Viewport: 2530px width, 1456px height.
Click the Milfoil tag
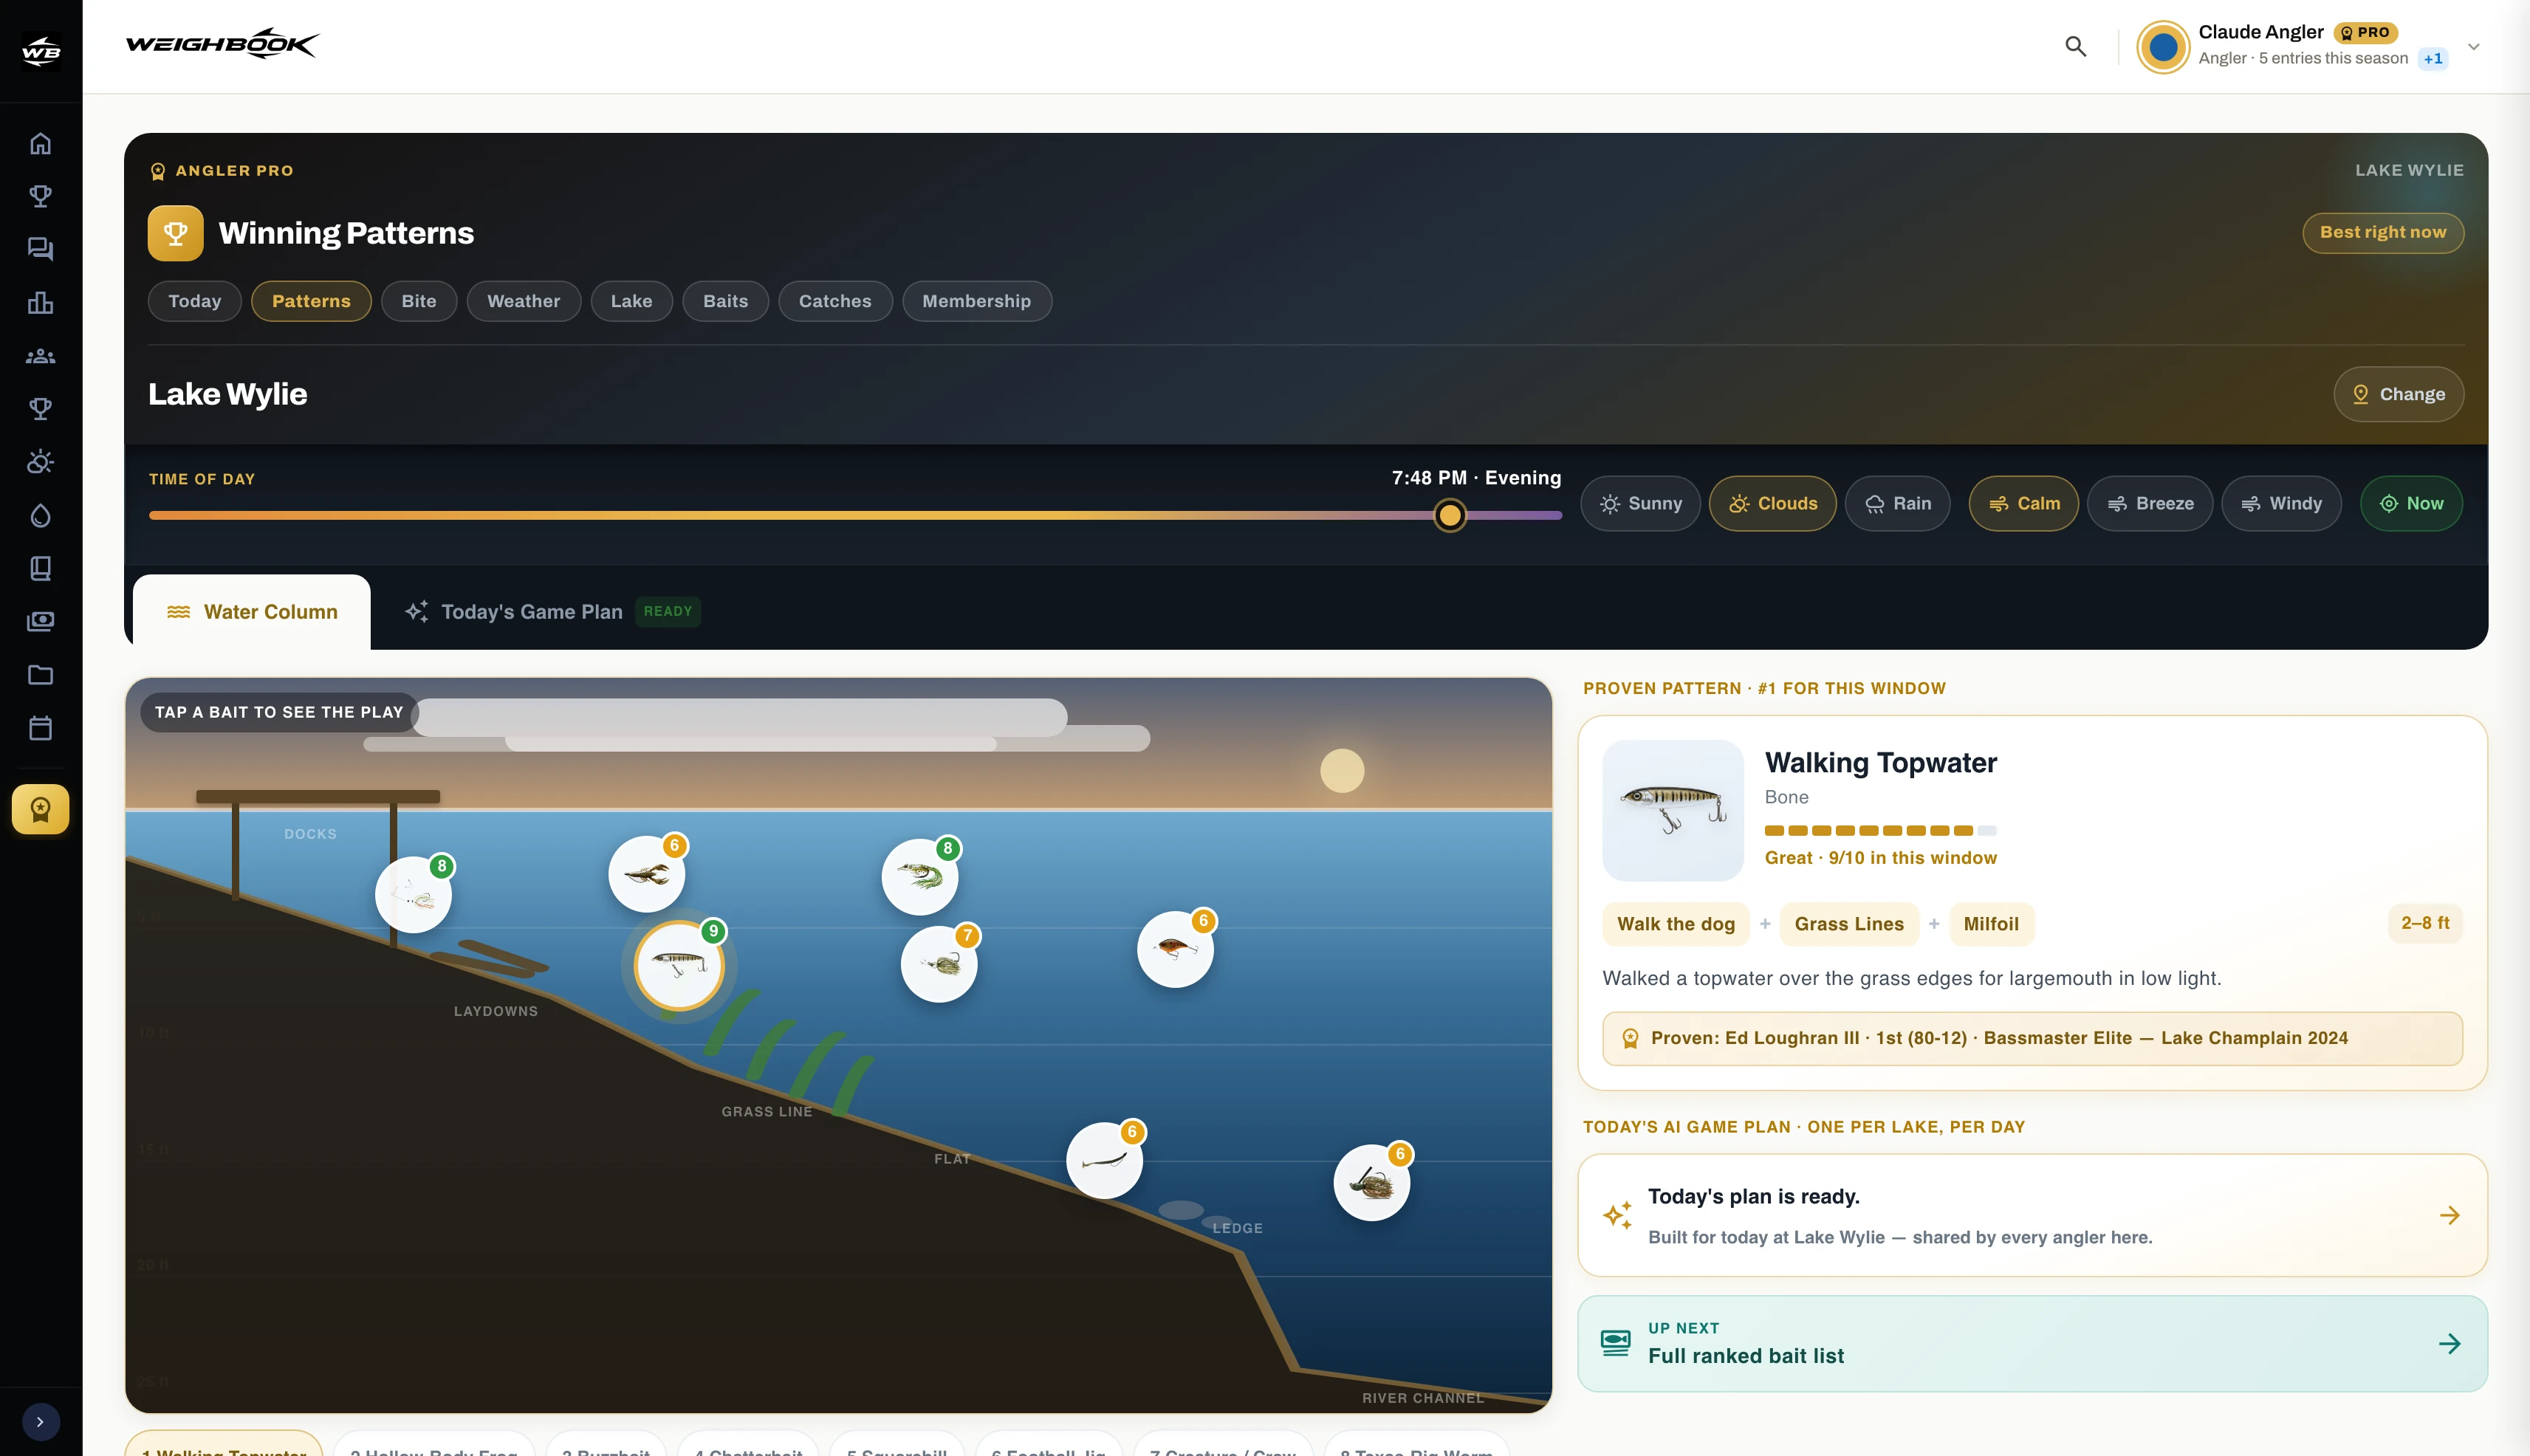click(1991, 924)
